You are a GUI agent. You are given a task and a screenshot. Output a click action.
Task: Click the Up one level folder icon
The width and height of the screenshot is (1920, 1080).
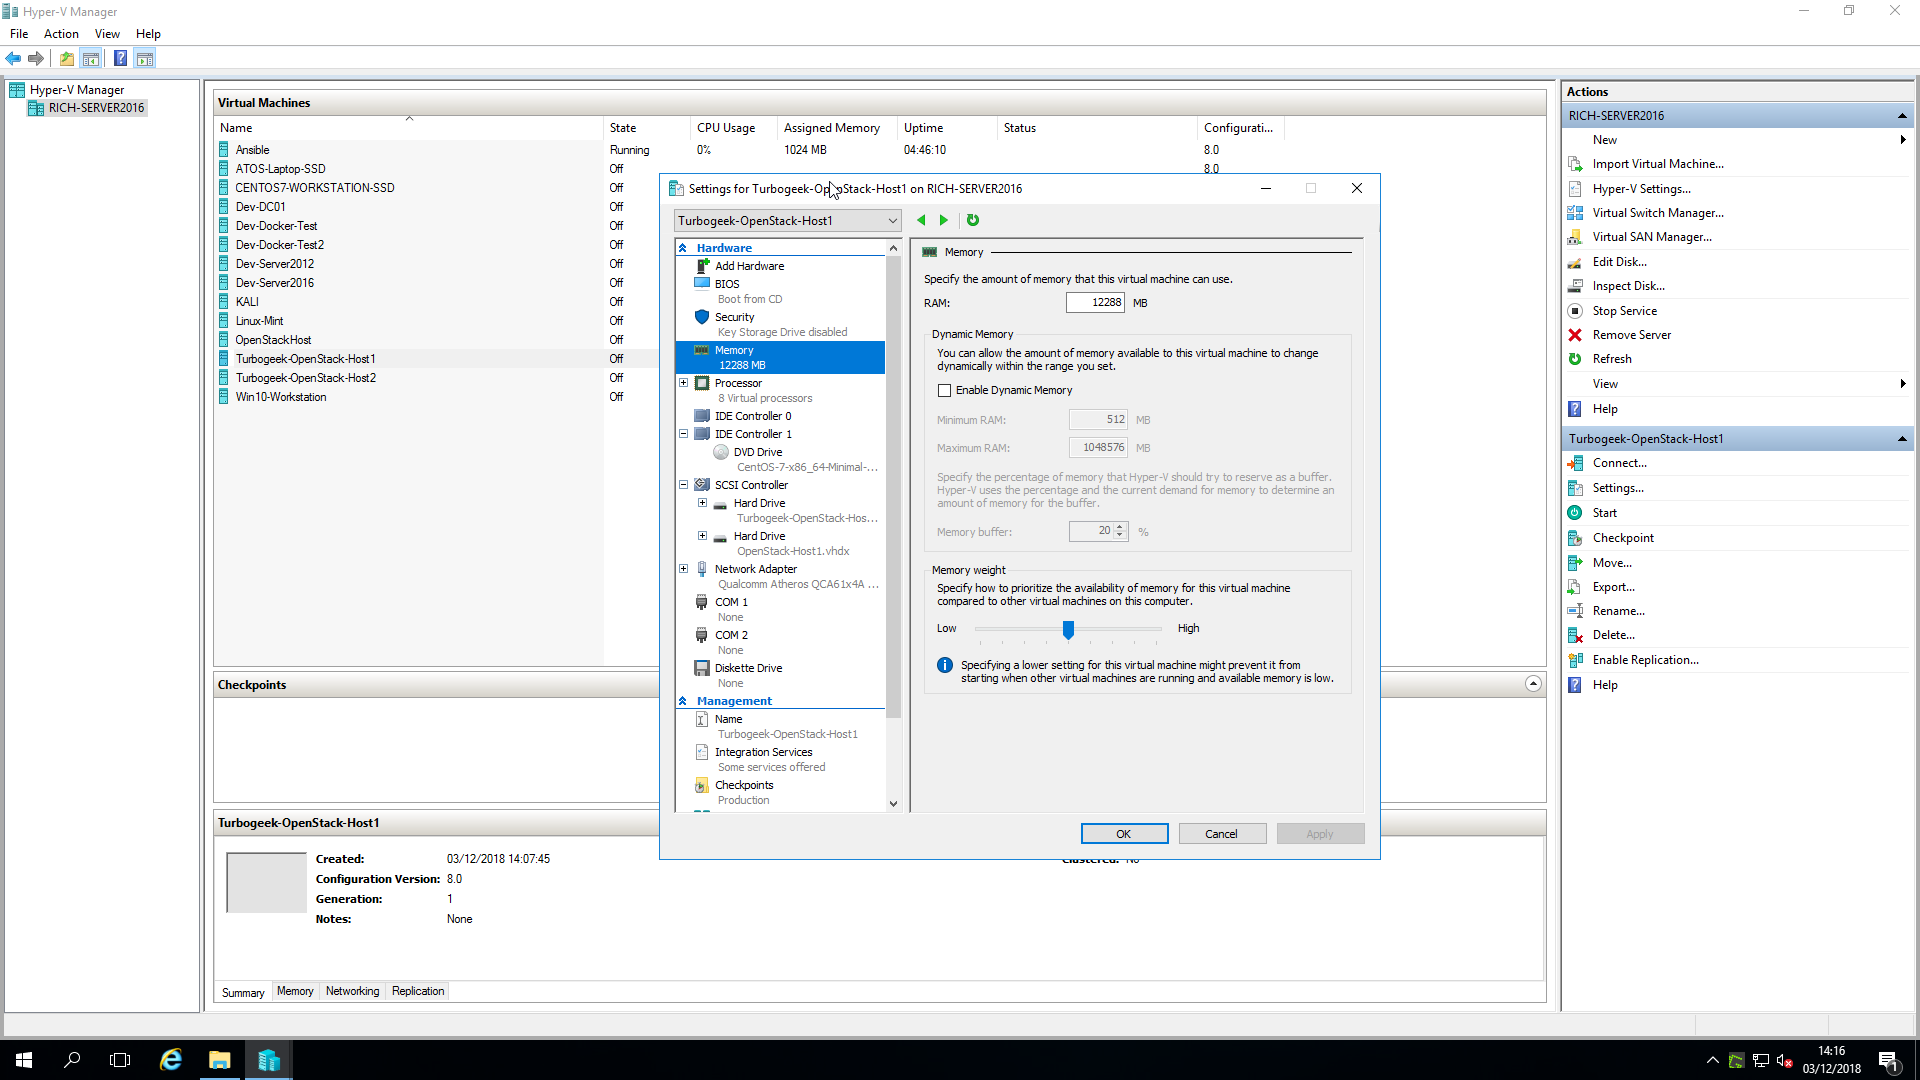[x=67, y=59]
